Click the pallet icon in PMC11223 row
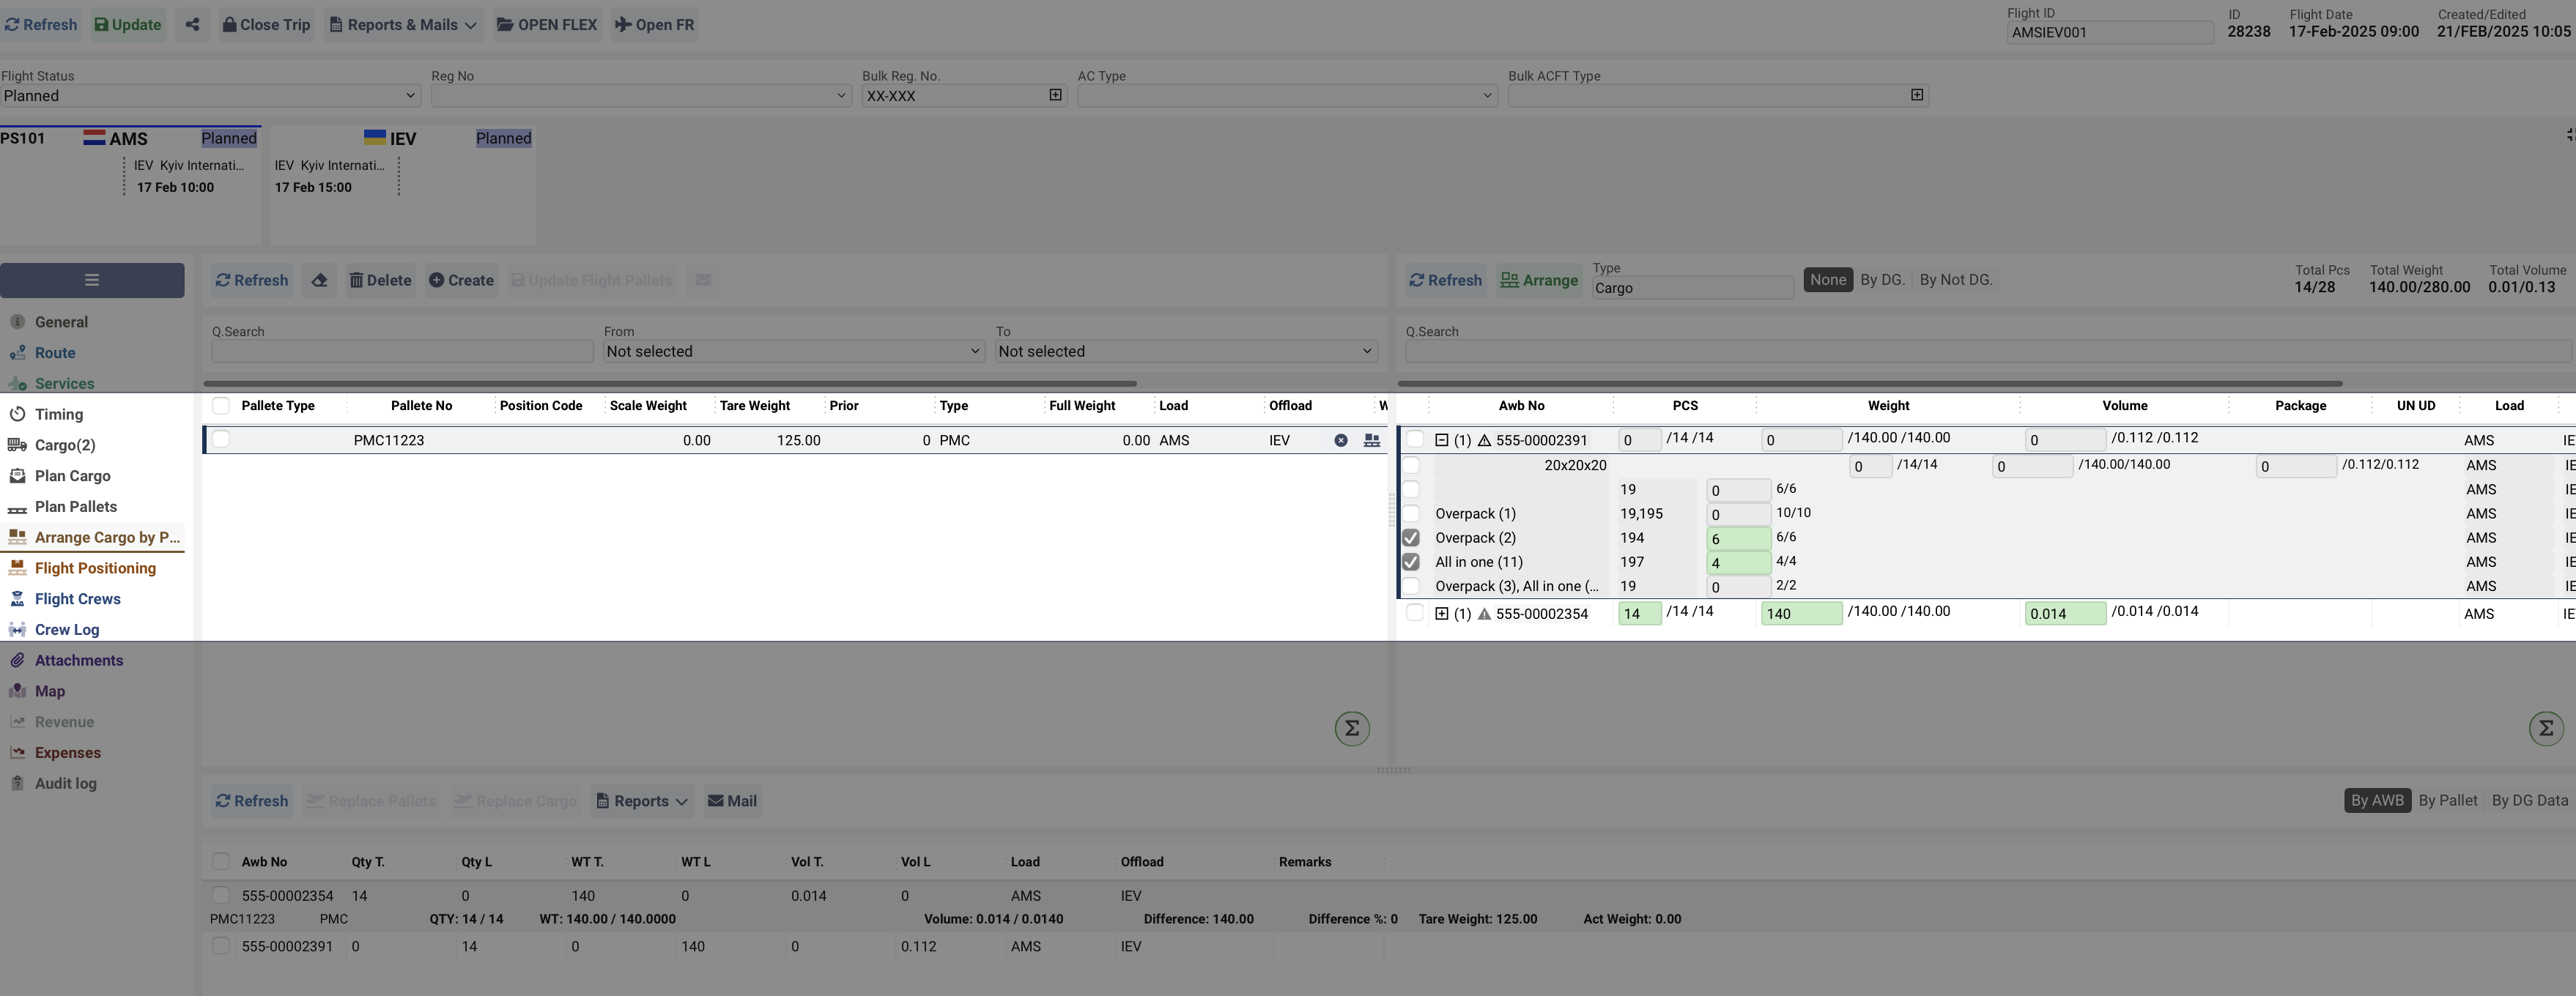 coord(1372,441)
